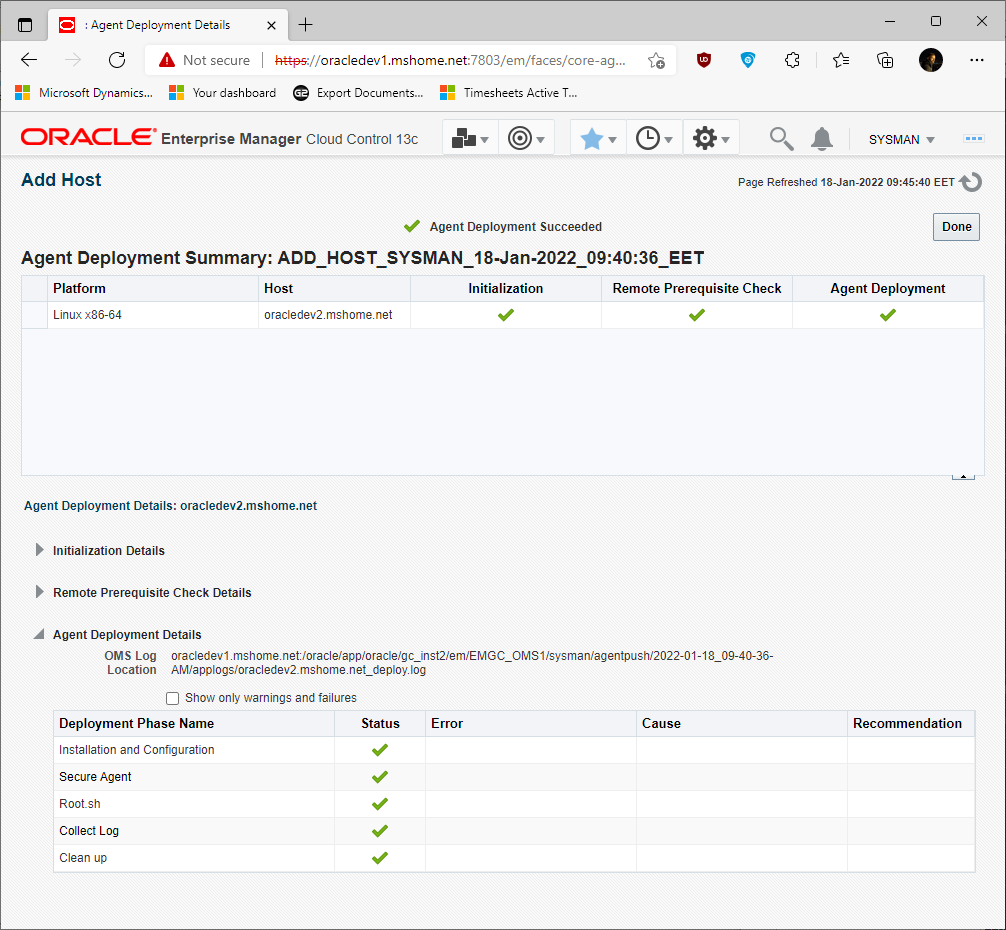The width and height of the screenshot is (1006, 930).
Task: Expand Initialization Details section
Action: [x=40, y=550]
